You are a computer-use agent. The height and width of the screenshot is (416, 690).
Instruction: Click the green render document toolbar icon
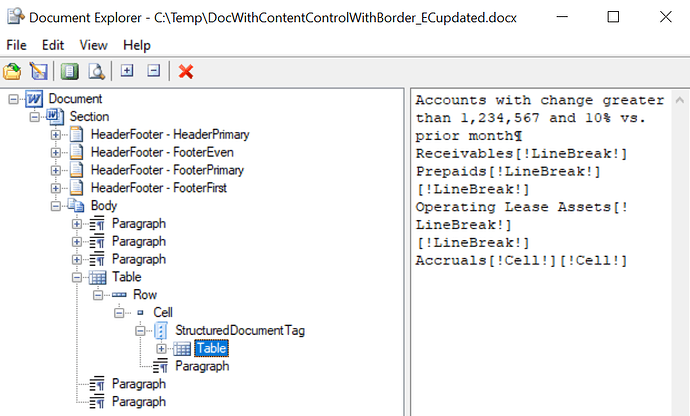click(69, 71)
